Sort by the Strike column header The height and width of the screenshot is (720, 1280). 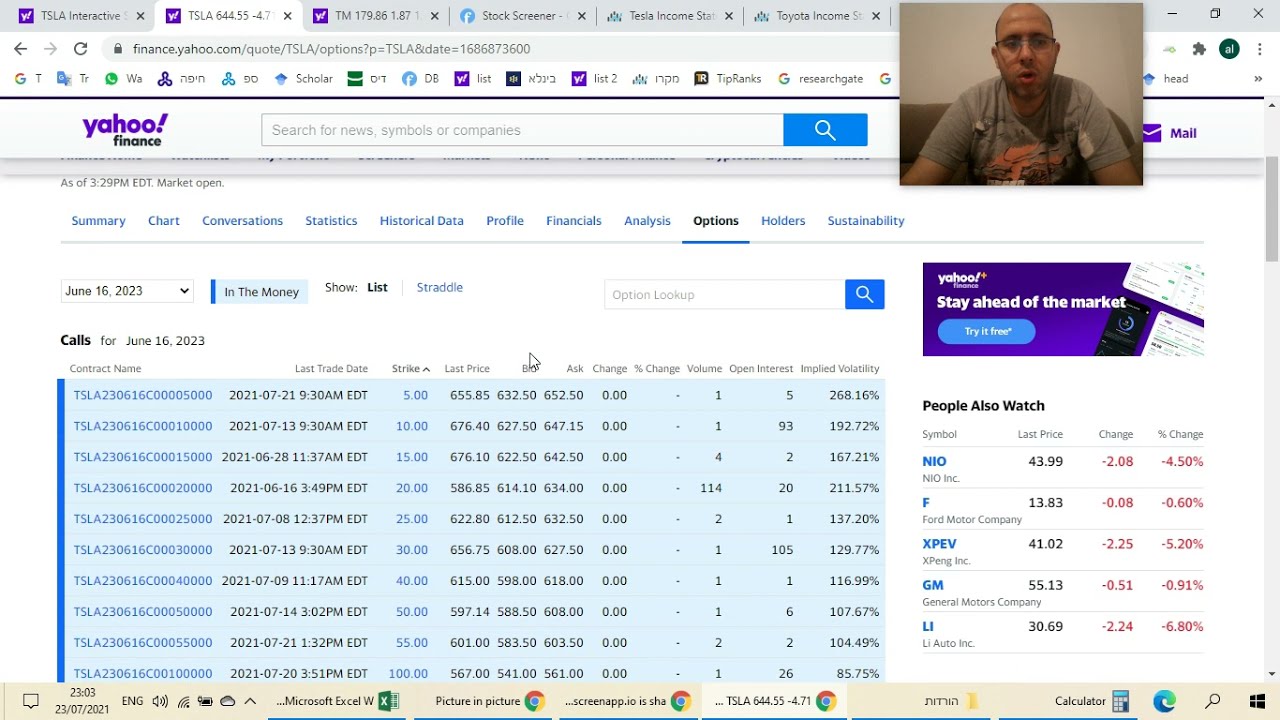click(410, 368)
